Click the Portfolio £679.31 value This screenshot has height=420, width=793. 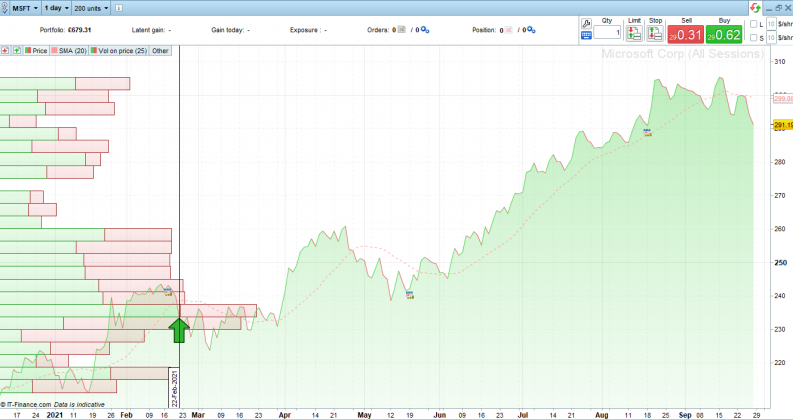(79, 30)
